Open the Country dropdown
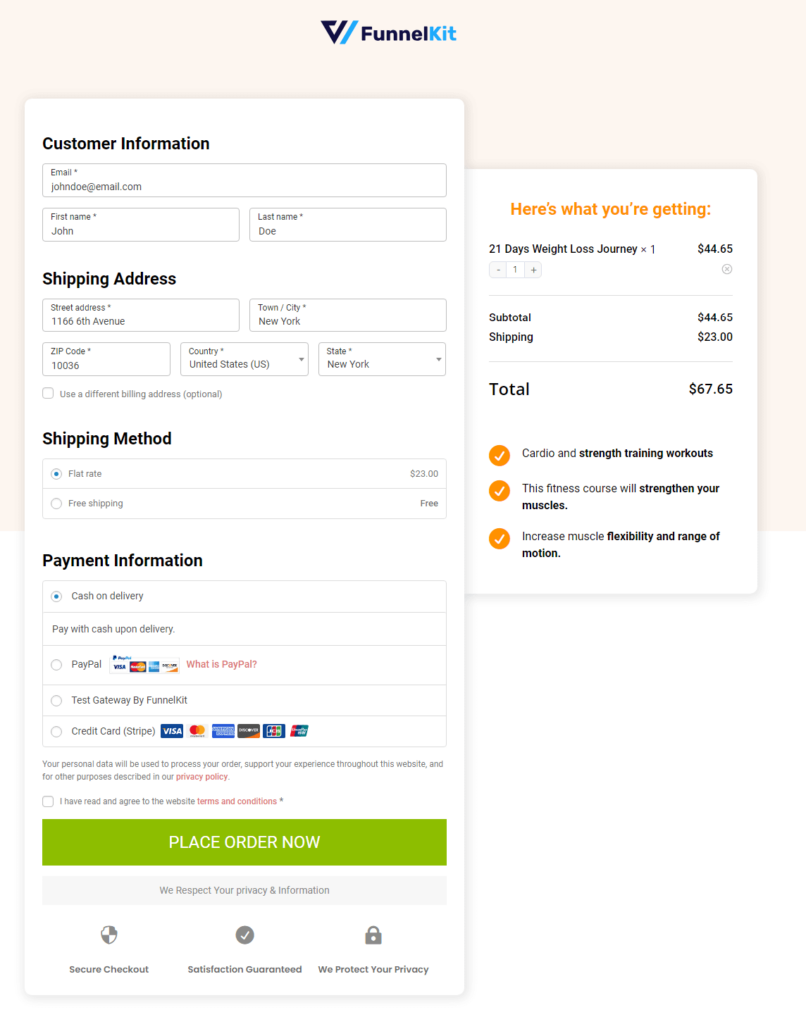Screen dimensions: 806x1024 click(x=244, y=359)
